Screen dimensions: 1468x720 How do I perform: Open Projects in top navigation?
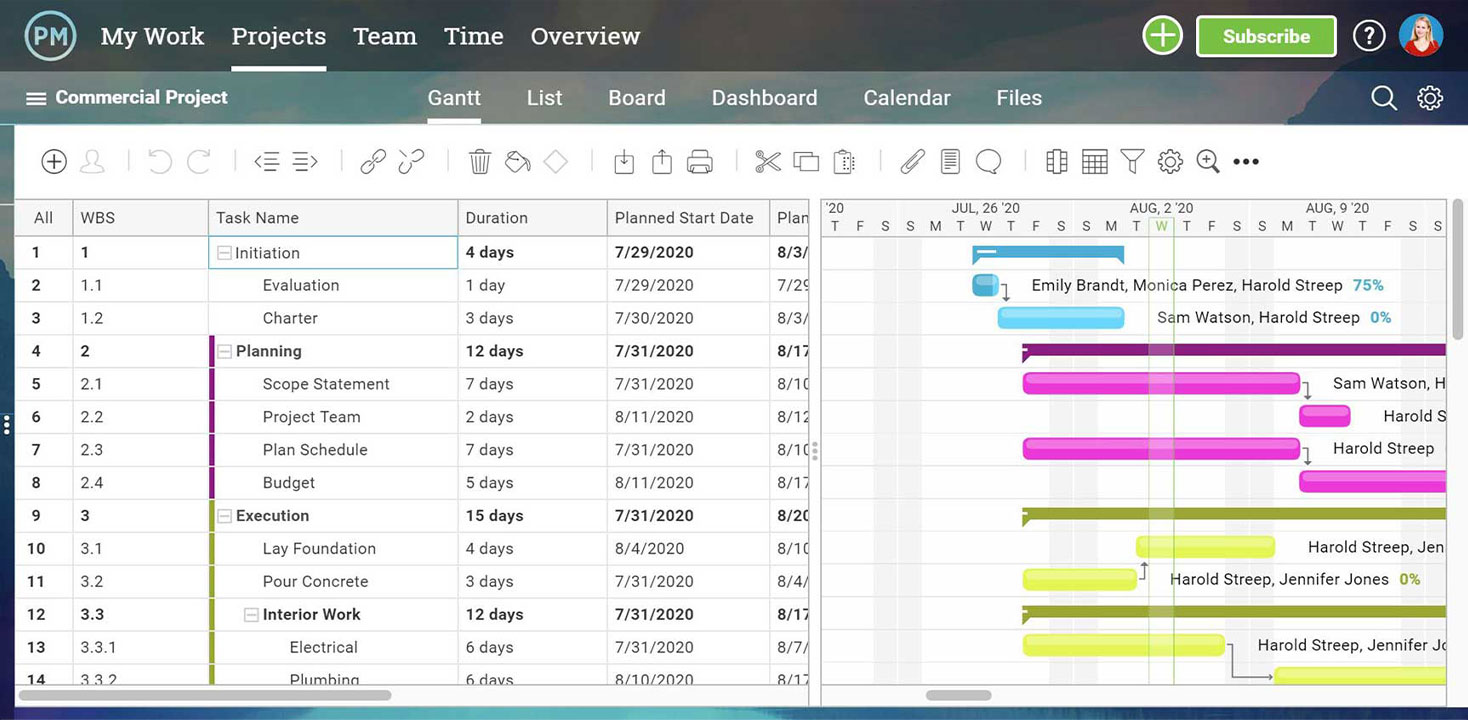279,36
